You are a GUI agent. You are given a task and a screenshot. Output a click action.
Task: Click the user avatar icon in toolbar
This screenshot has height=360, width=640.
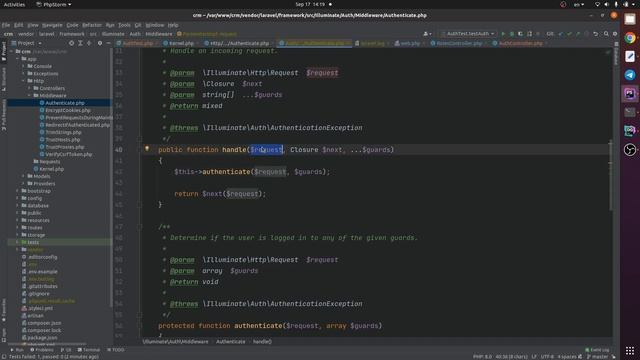427,34
